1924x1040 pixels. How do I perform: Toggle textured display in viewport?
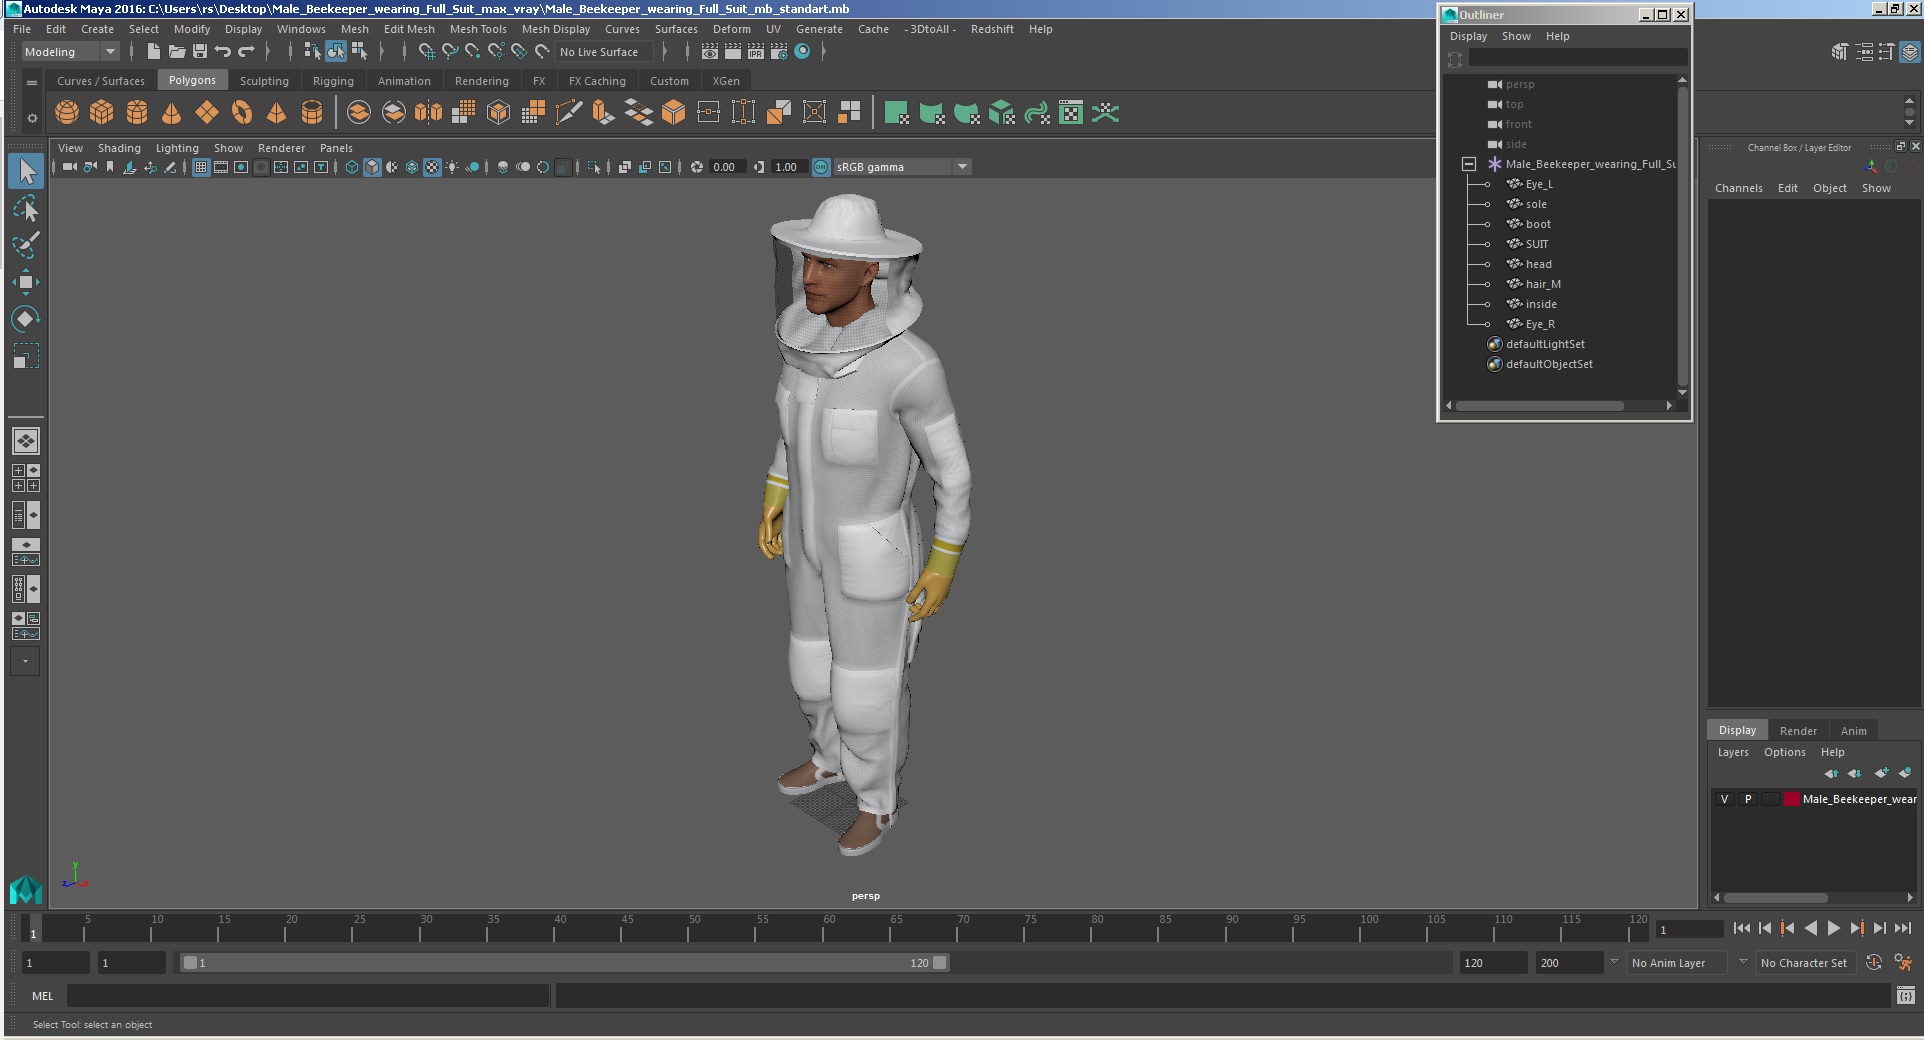coord(432,167)
